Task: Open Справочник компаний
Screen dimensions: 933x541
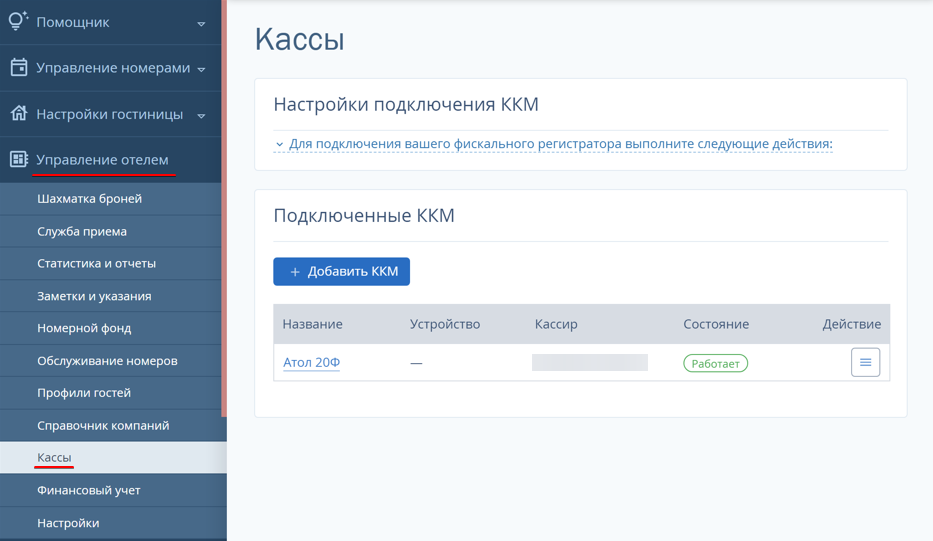Action: coord(111,426)
